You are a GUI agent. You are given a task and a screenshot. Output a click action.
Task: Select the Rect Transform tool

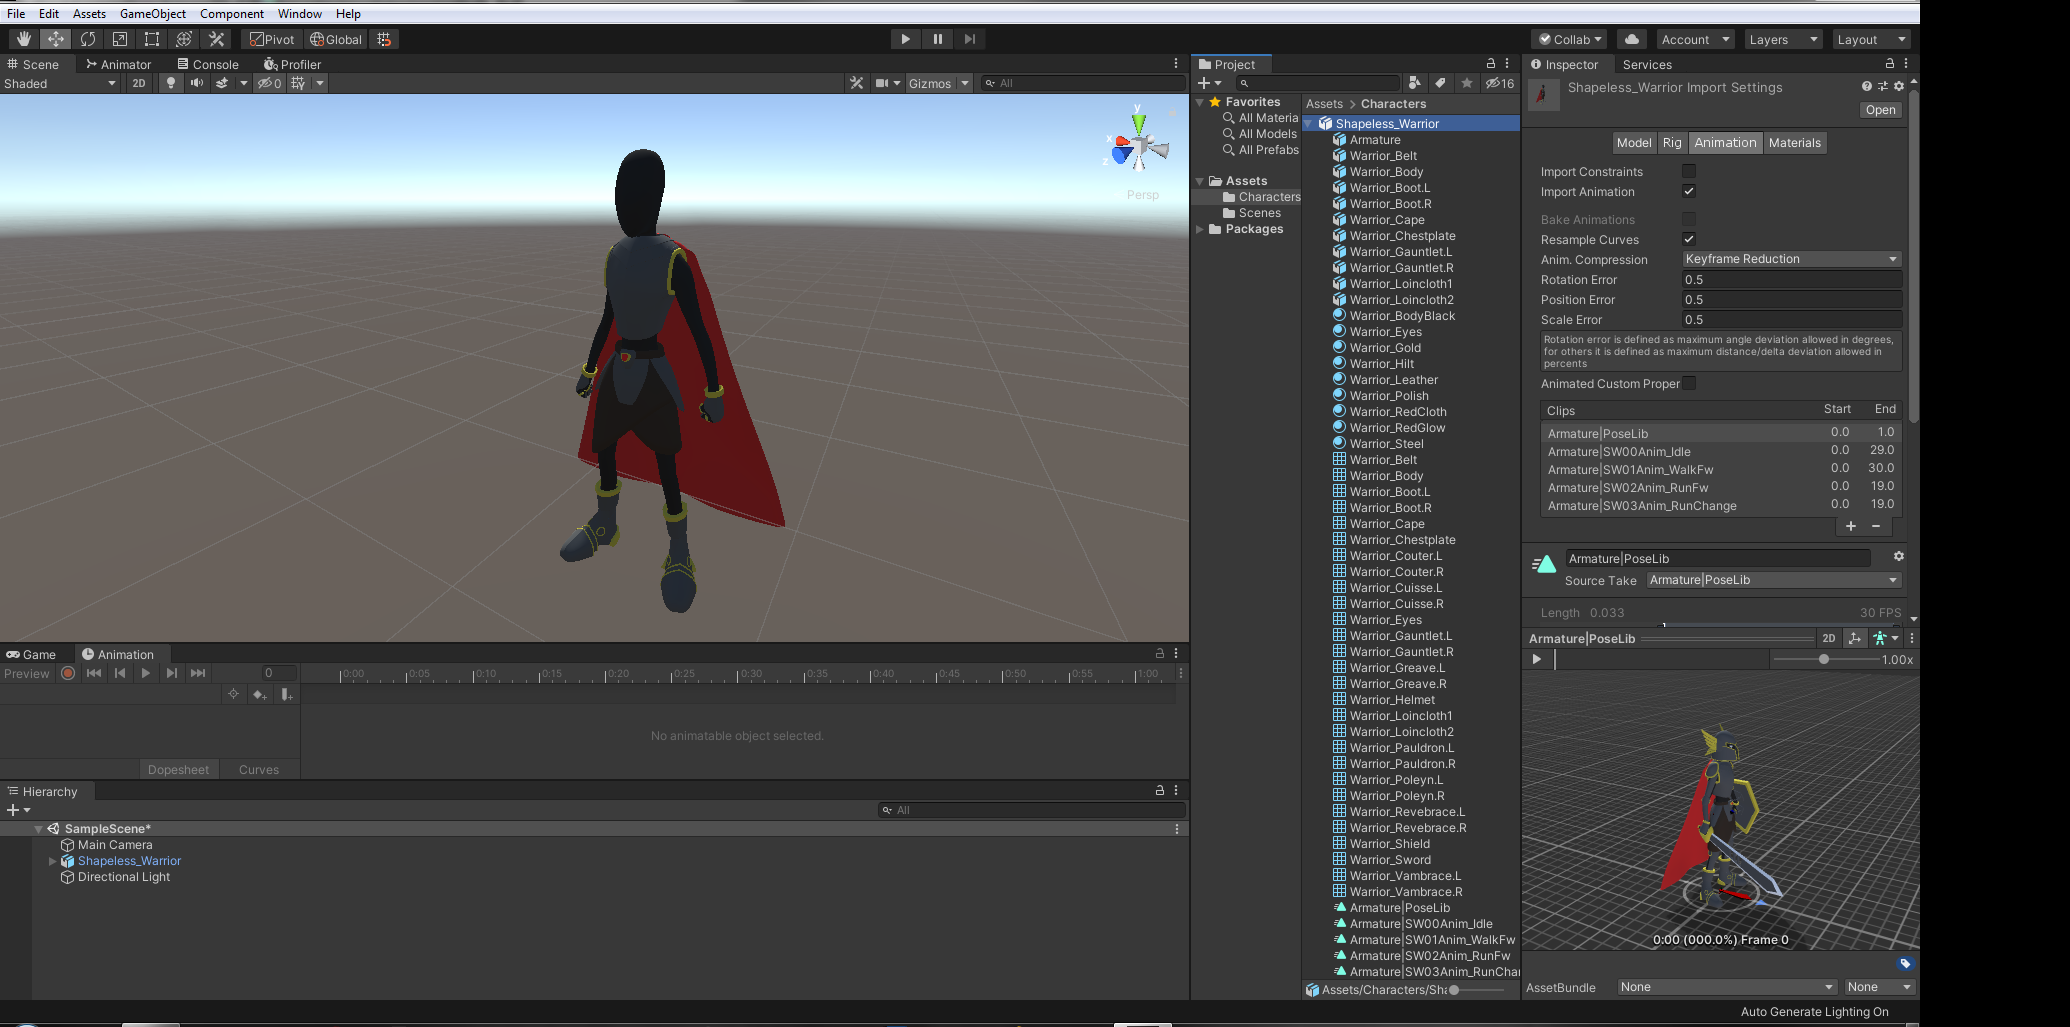[x=152, y=39]
